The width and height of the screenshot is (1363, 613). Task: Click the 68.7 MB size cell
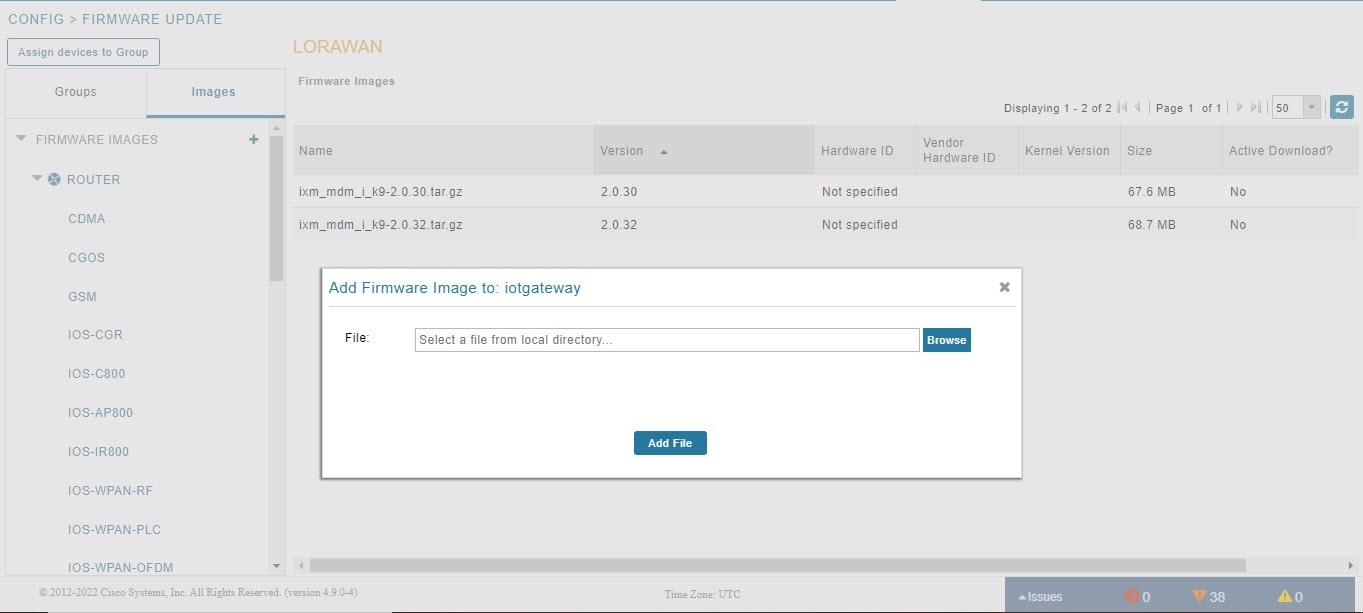(x=1152, y=225)
